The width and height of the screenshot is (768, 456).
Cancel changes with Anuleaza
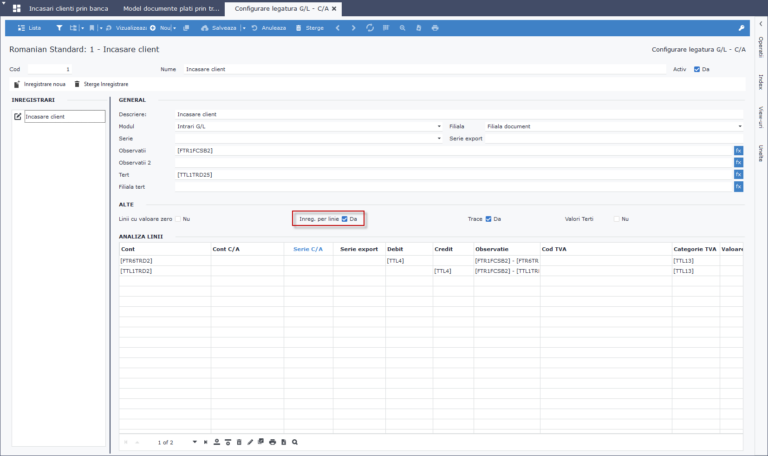[269, 28]
